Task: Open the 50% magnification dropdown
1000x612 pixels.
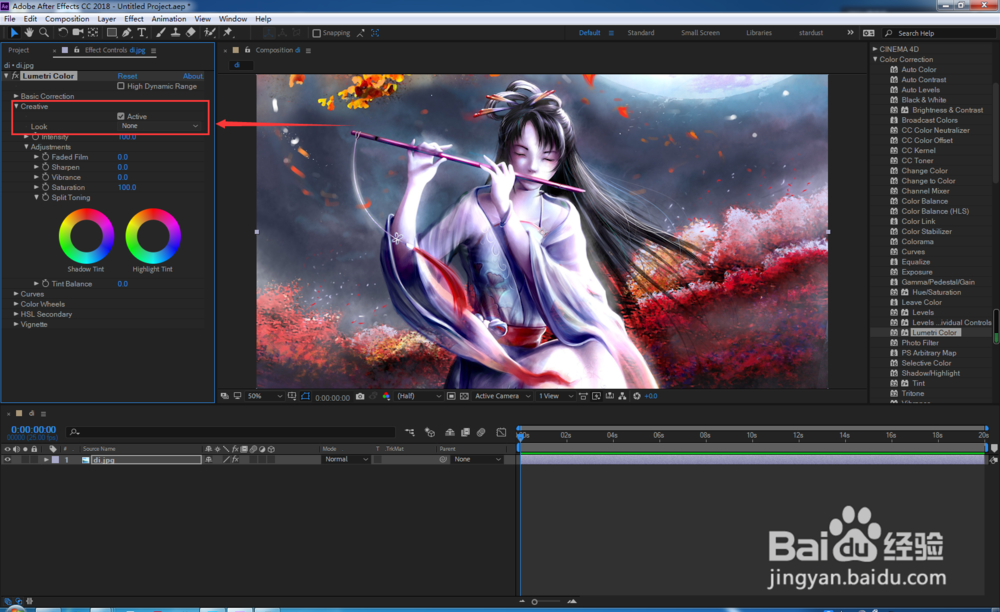Action: pos(265,397)
